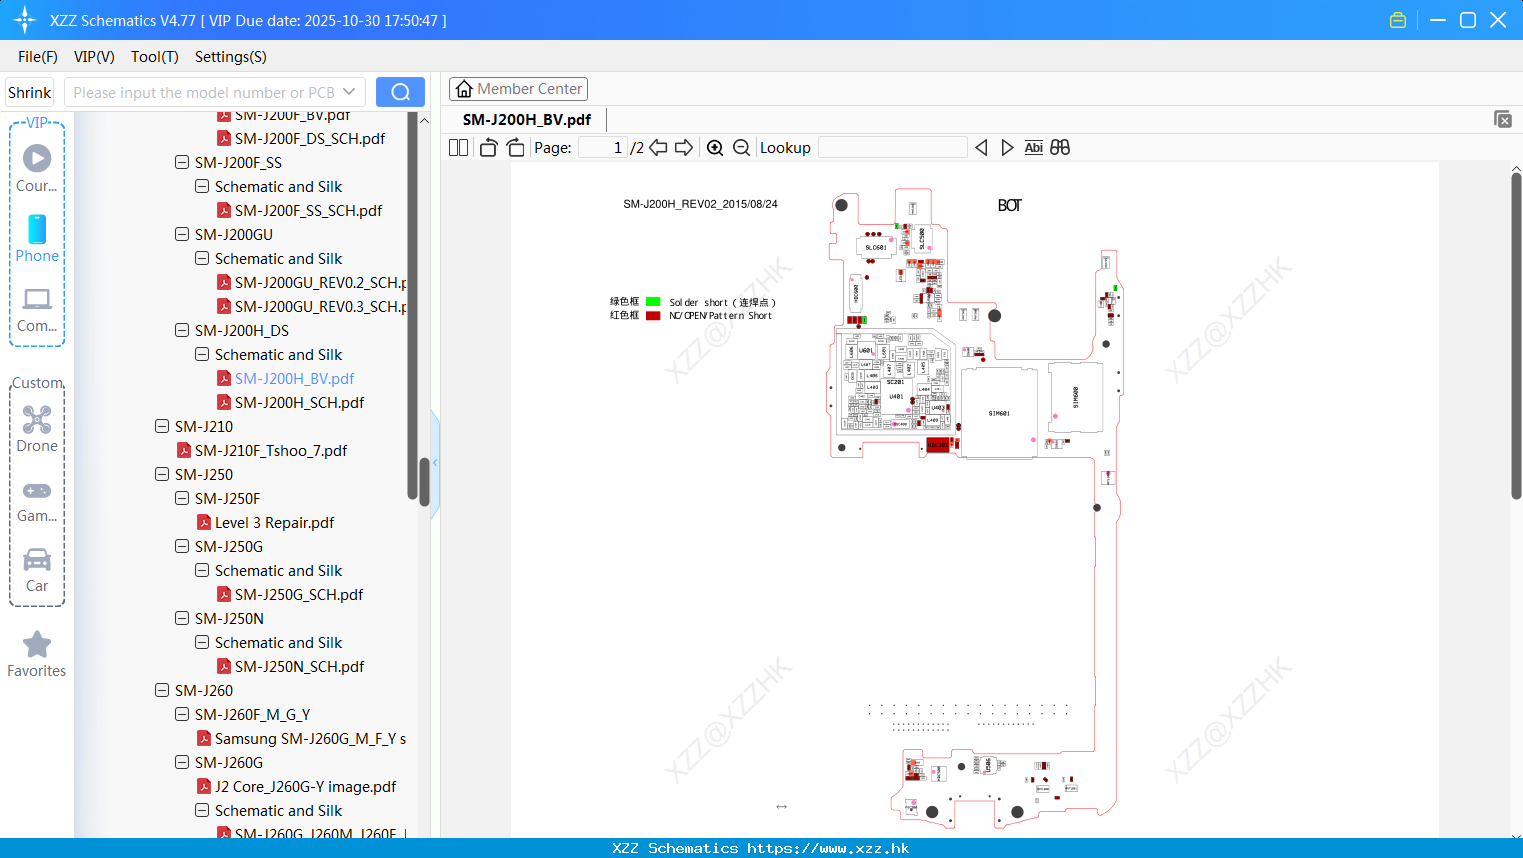Click the green solder short legend swatch
Viewport: 1523px width, 858px height.
point(653,301)
